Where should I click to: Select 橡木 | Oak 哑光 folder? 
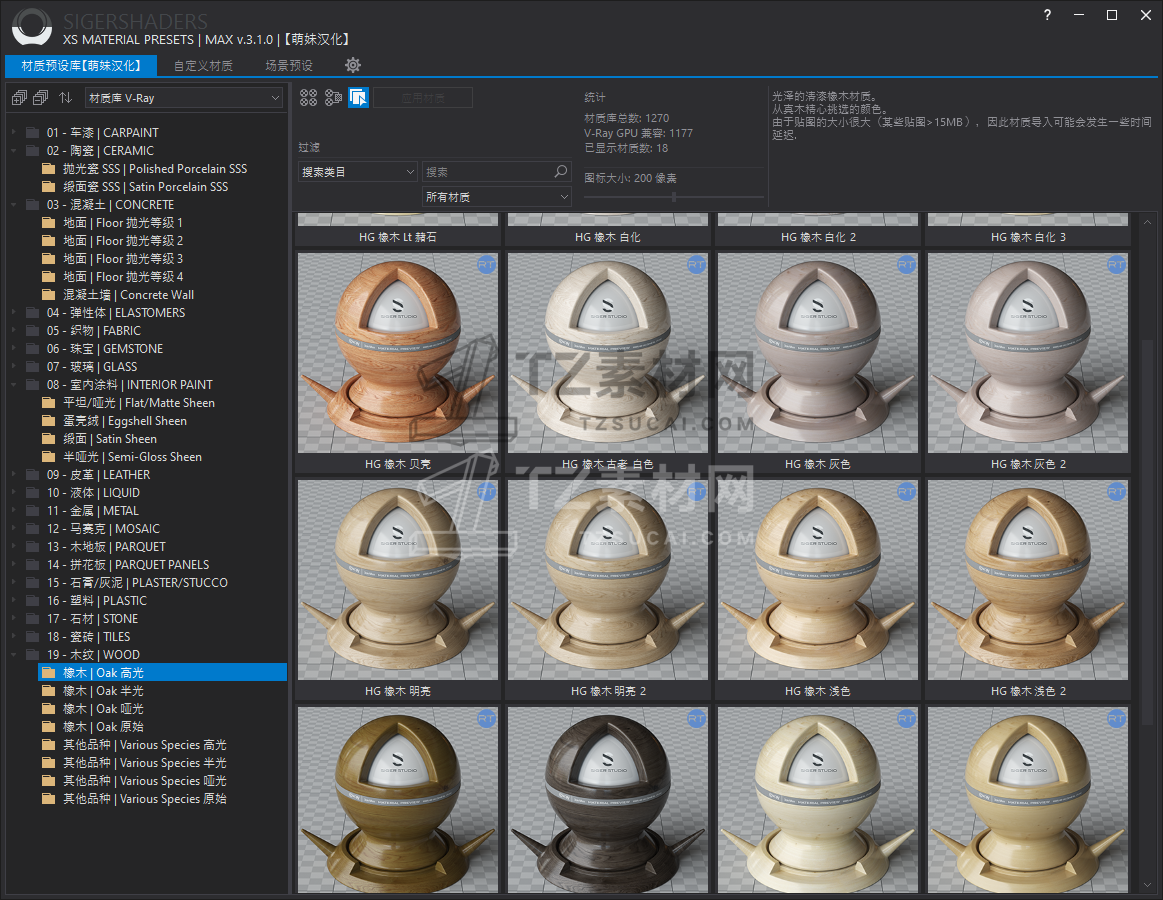[x=103, y=709]
